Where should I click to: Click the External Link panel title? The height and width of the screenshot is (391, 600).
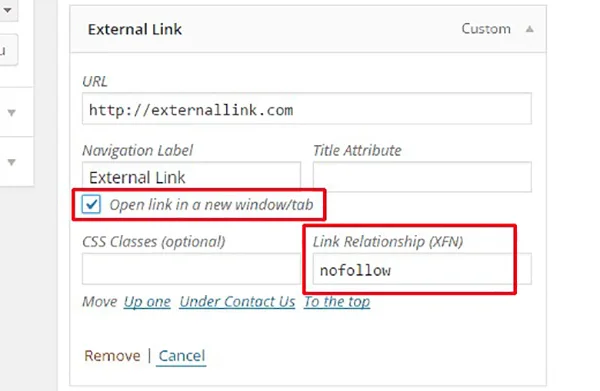[x=135, y=29]
